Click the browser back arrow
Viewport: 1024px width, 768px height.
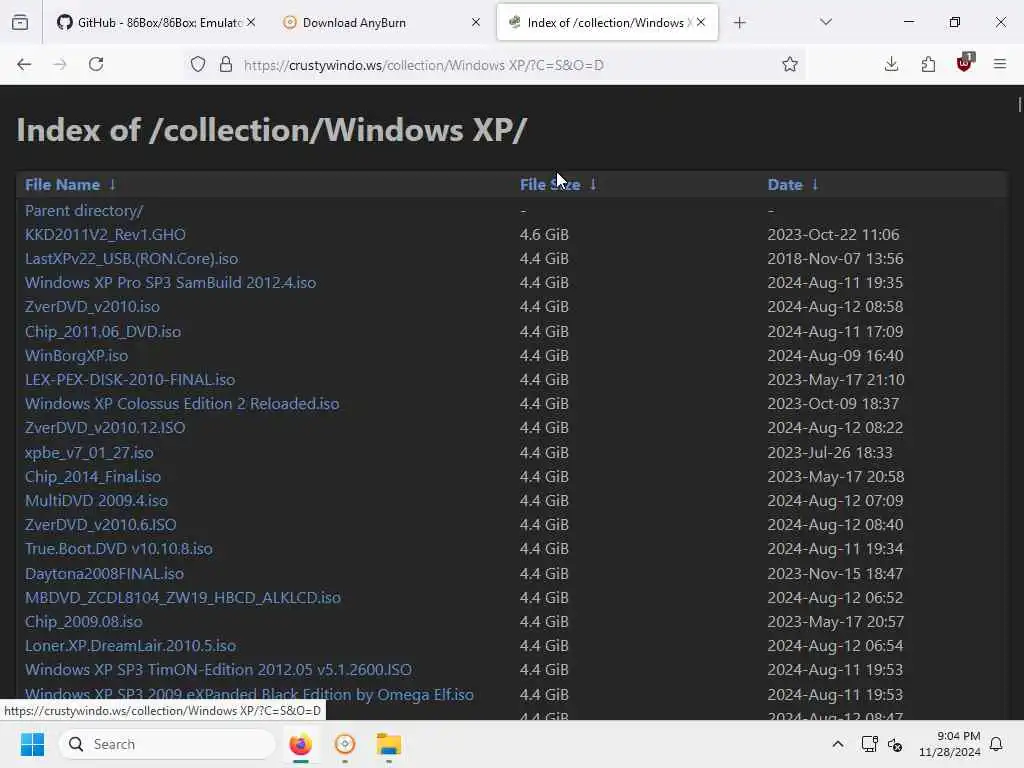click(24, 64)
